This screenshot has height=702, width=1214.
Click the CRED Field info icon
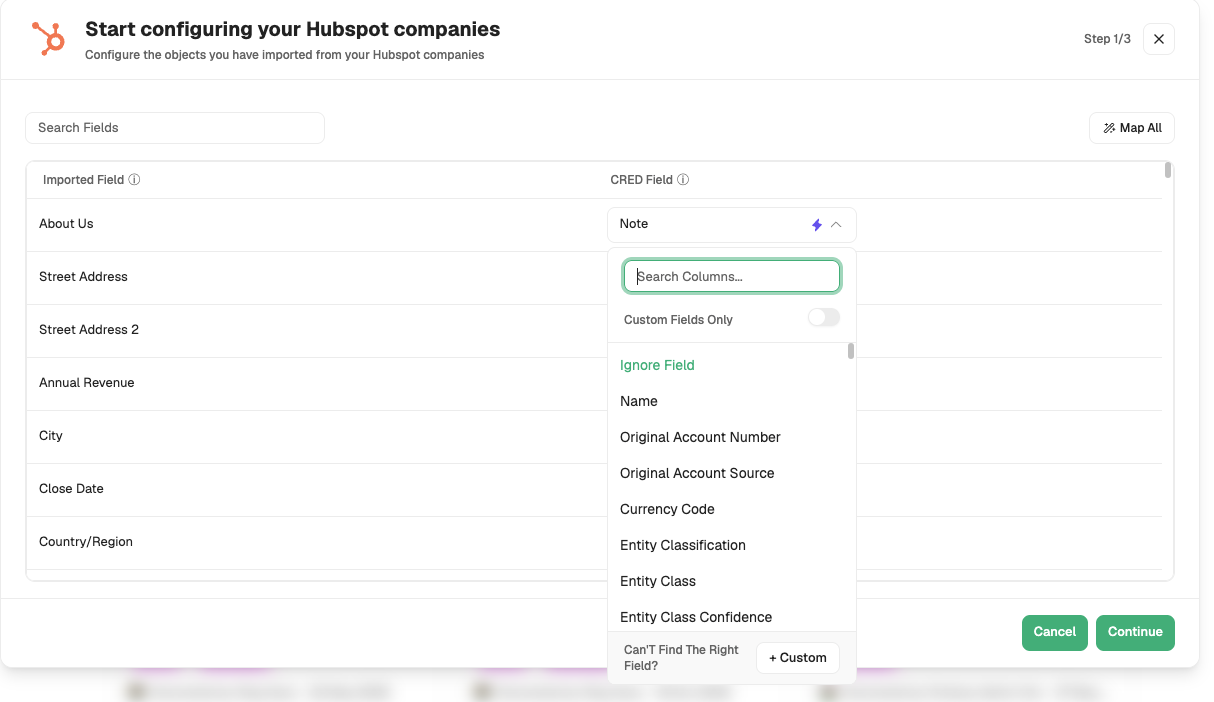683,180
